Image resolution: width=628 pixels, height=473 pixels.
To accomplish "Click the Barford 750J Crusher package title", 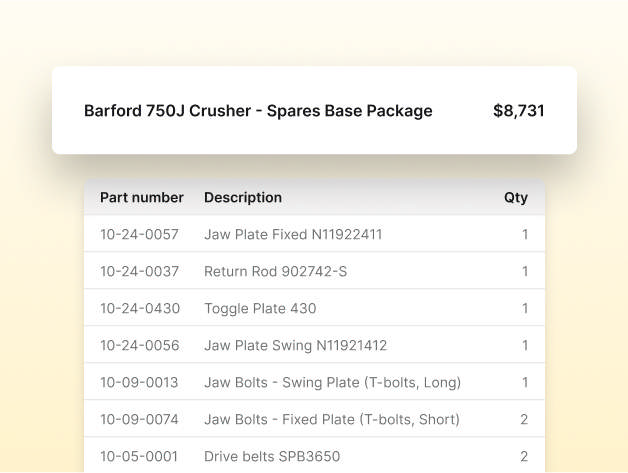I will pos(258,111).
